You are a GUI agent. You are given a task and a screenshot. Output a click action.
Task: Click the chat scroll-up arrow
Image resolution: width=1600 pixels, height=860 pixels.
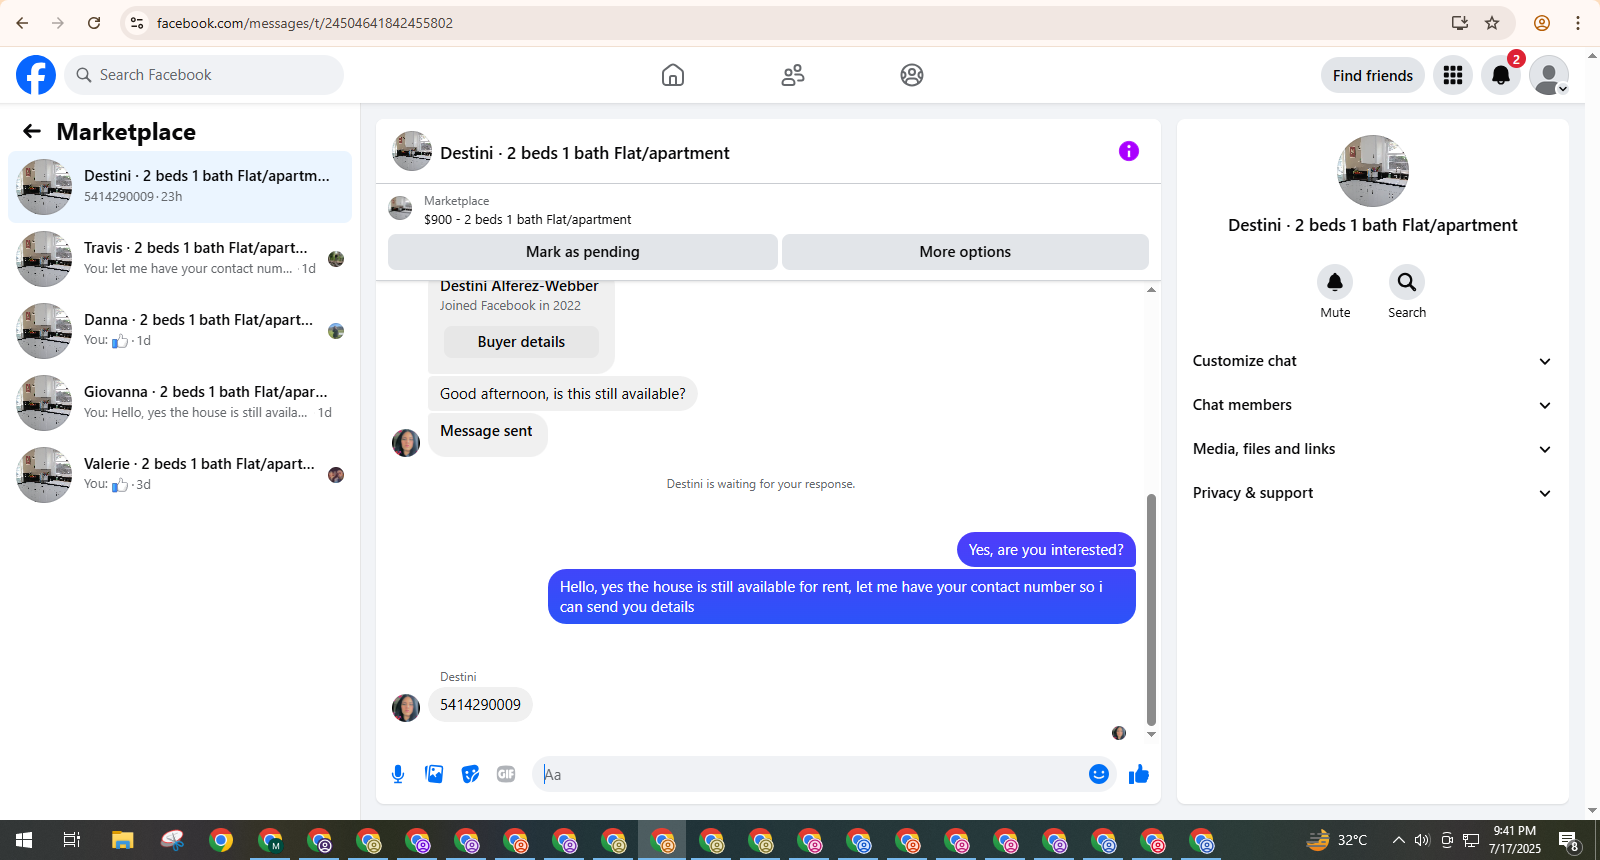[x=1151, y=289]
